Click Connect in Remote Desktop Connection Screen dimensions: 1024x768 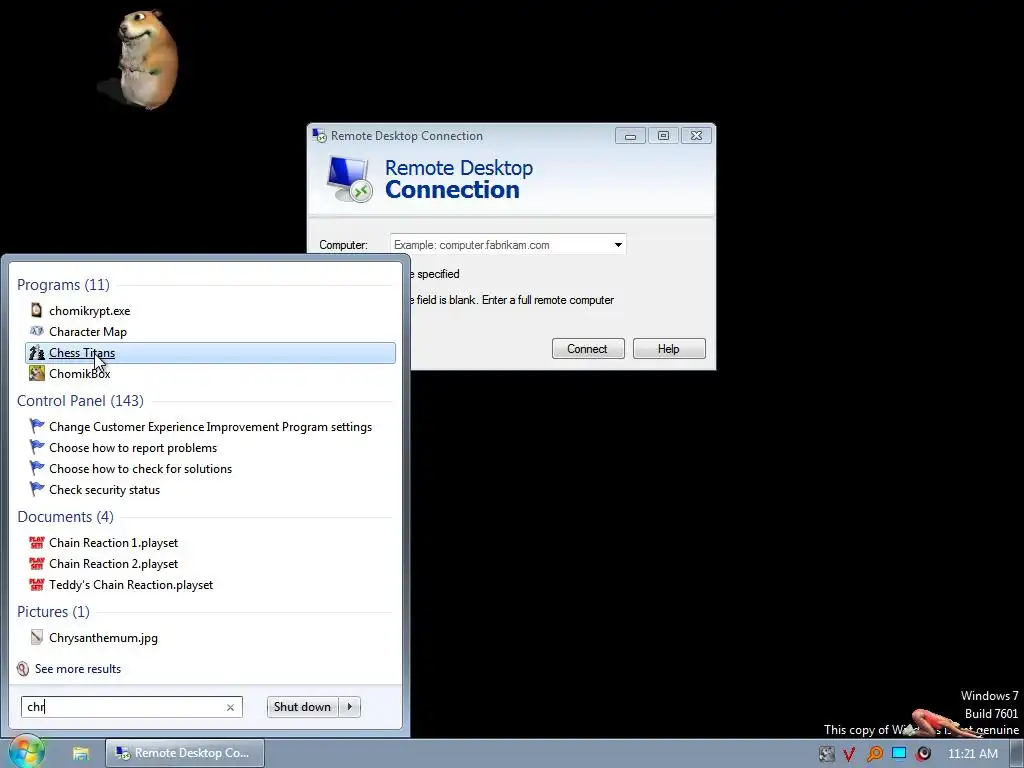588,349
